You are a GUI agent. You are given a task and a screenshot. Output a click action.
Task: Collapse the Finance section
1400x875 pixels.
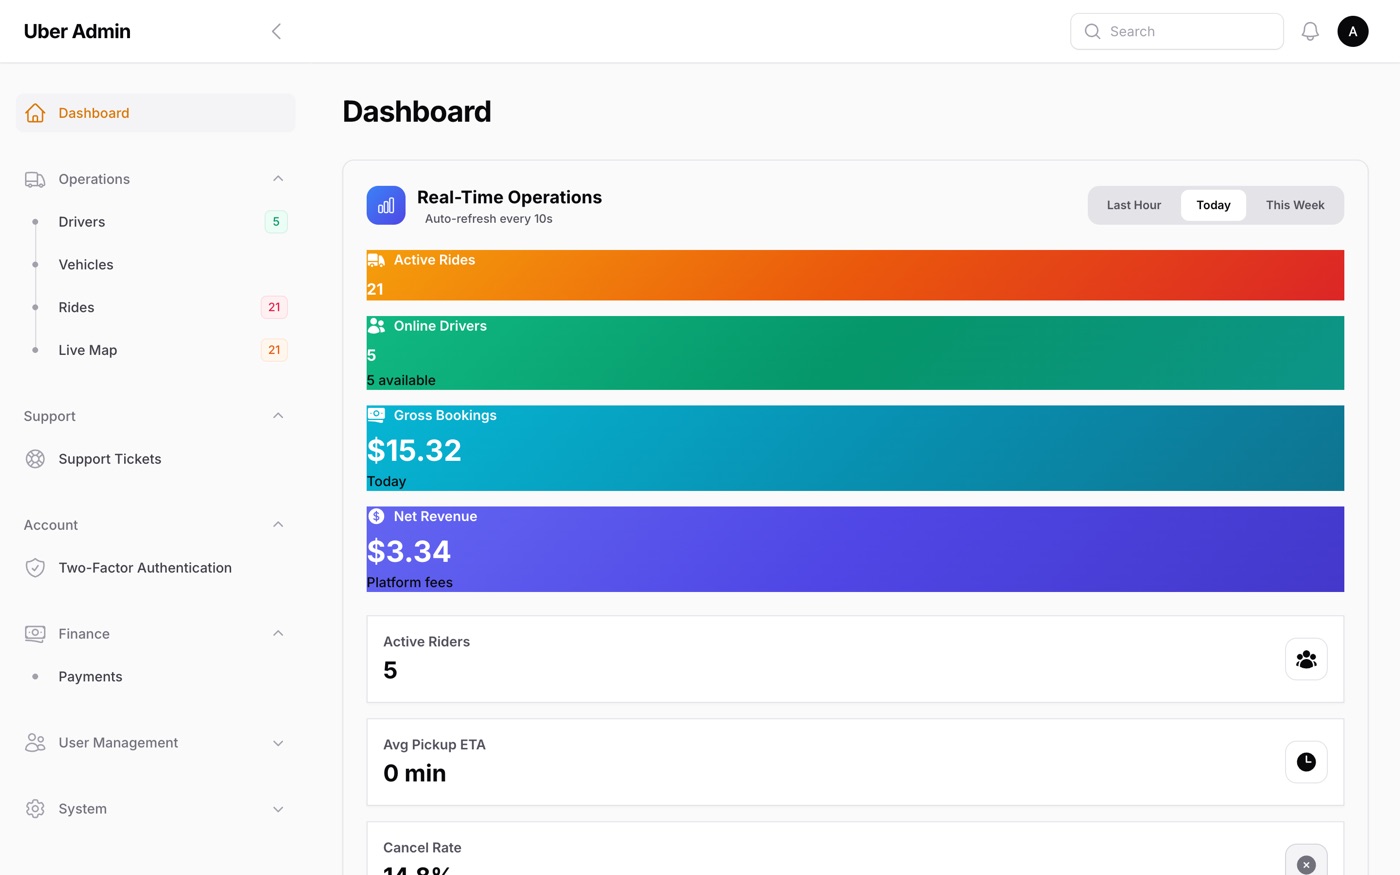click(278, 634)
